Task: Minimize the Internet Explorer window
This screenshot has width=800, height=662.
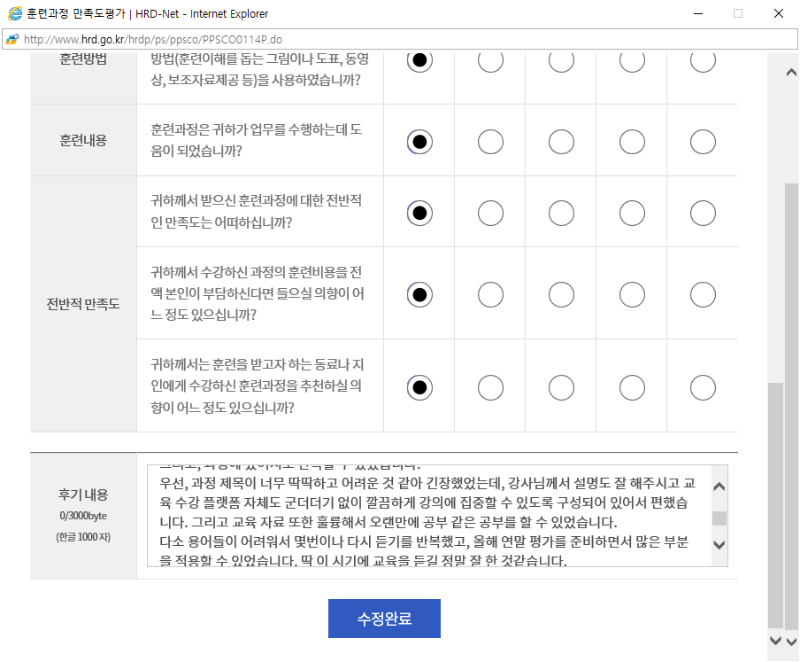Action: click(698, 13)
